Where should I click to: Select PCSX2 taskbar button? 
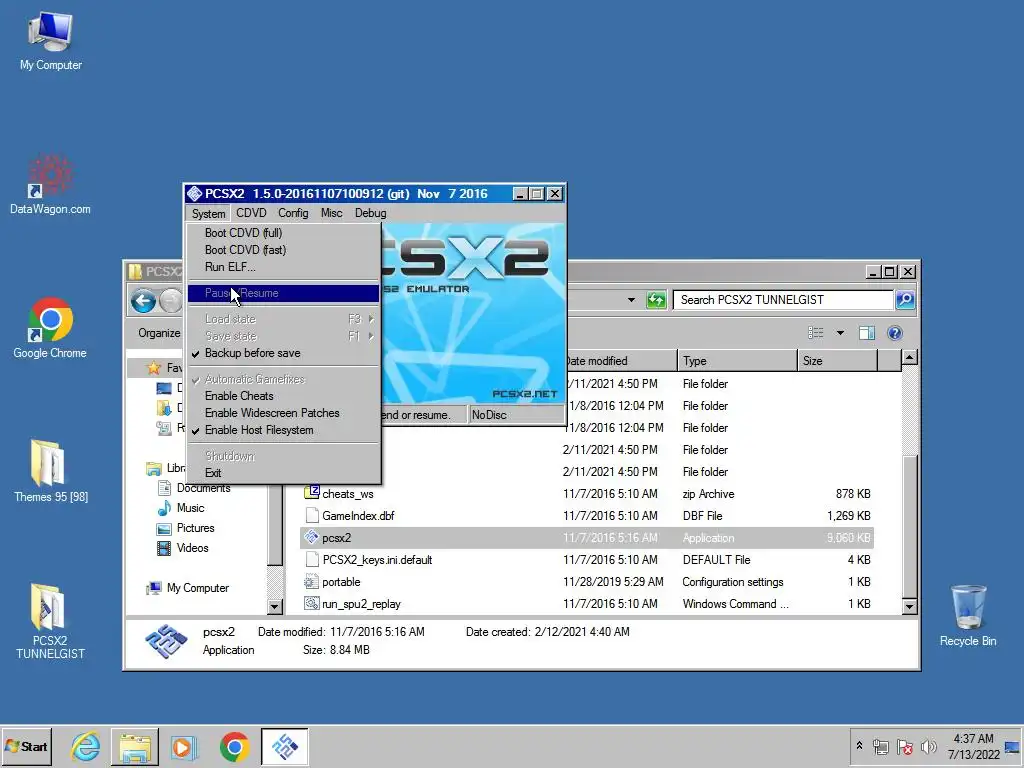[285, 746]
